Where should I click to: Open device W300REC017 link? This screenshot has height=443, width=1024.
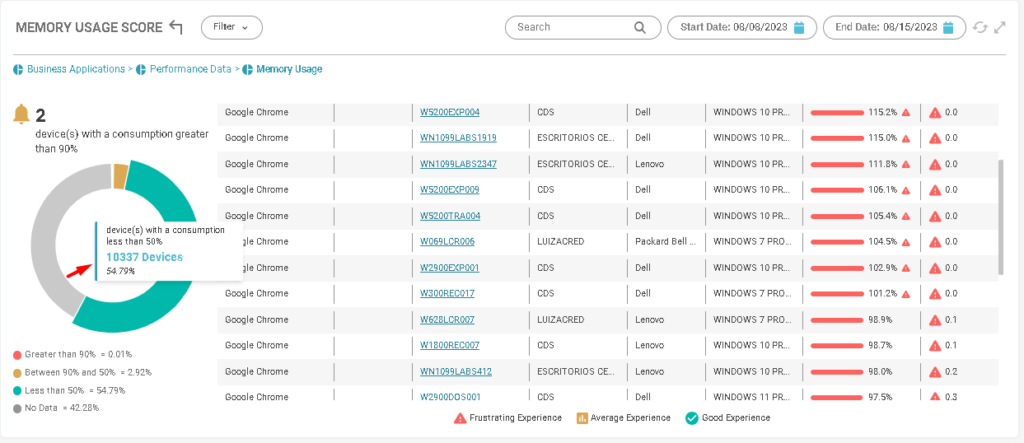[447, 294]
